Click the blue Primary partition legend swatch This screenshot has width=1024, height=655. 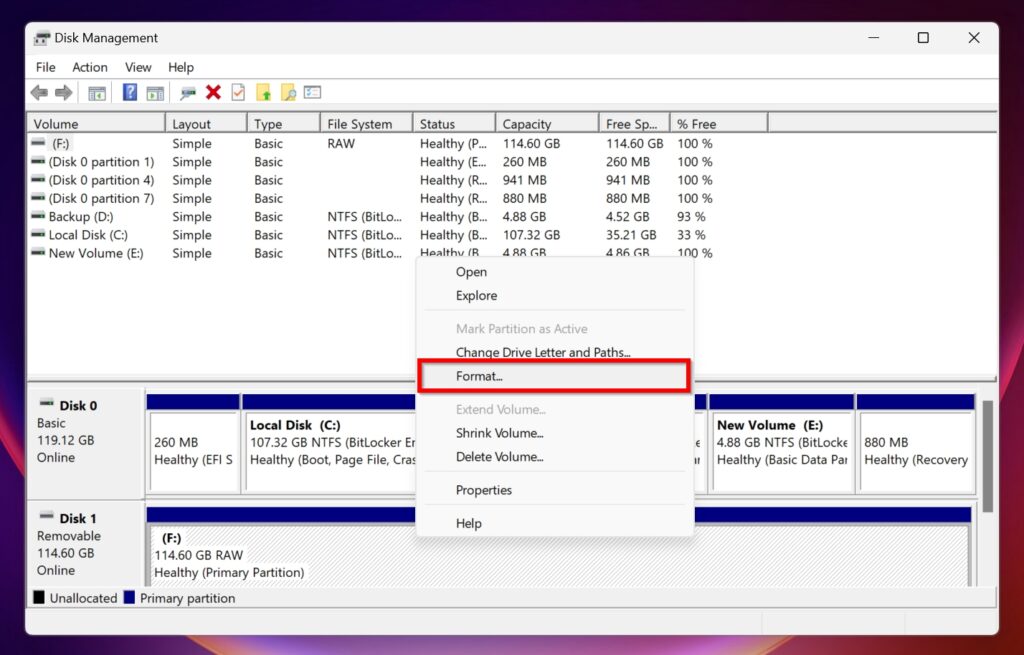click(x=130, y=597)
